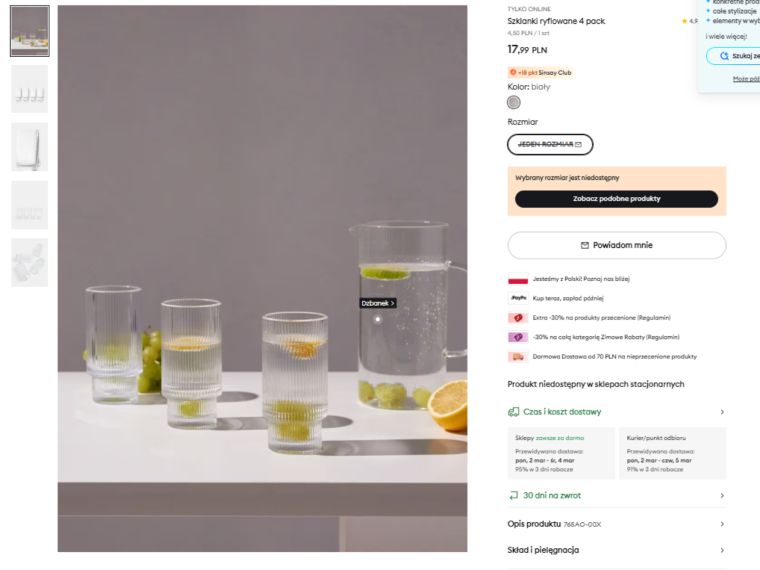Show the last thumbnail in the gallery

click(29, 263)
